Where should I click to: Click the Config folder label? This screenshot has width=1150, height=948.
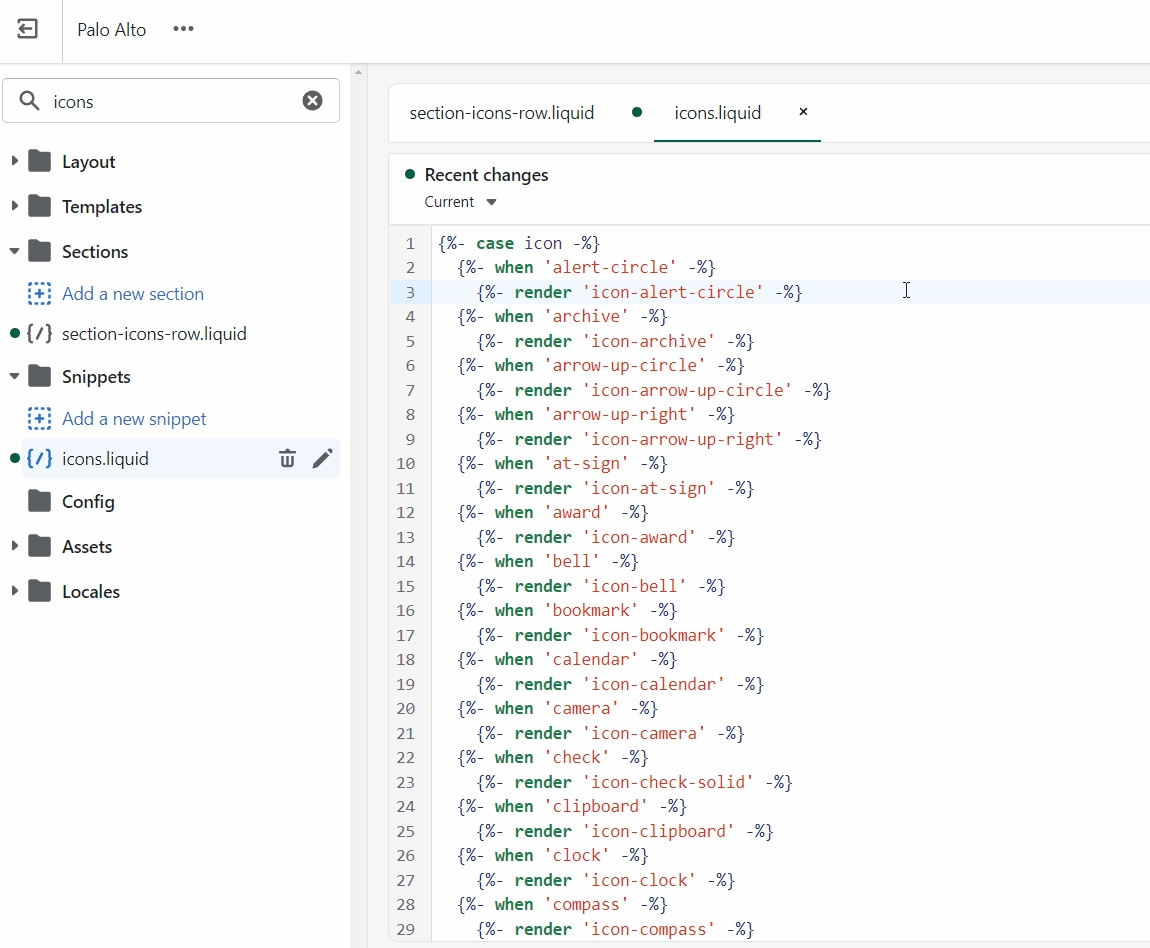pyautogui.click(x=88, y=501)
